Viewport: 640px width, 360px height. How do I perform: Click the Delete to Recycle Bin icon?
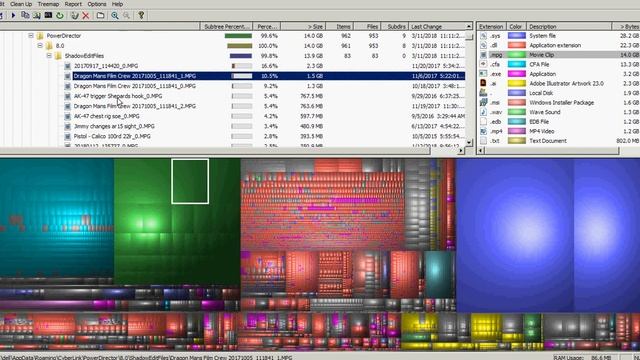[74, 16]
